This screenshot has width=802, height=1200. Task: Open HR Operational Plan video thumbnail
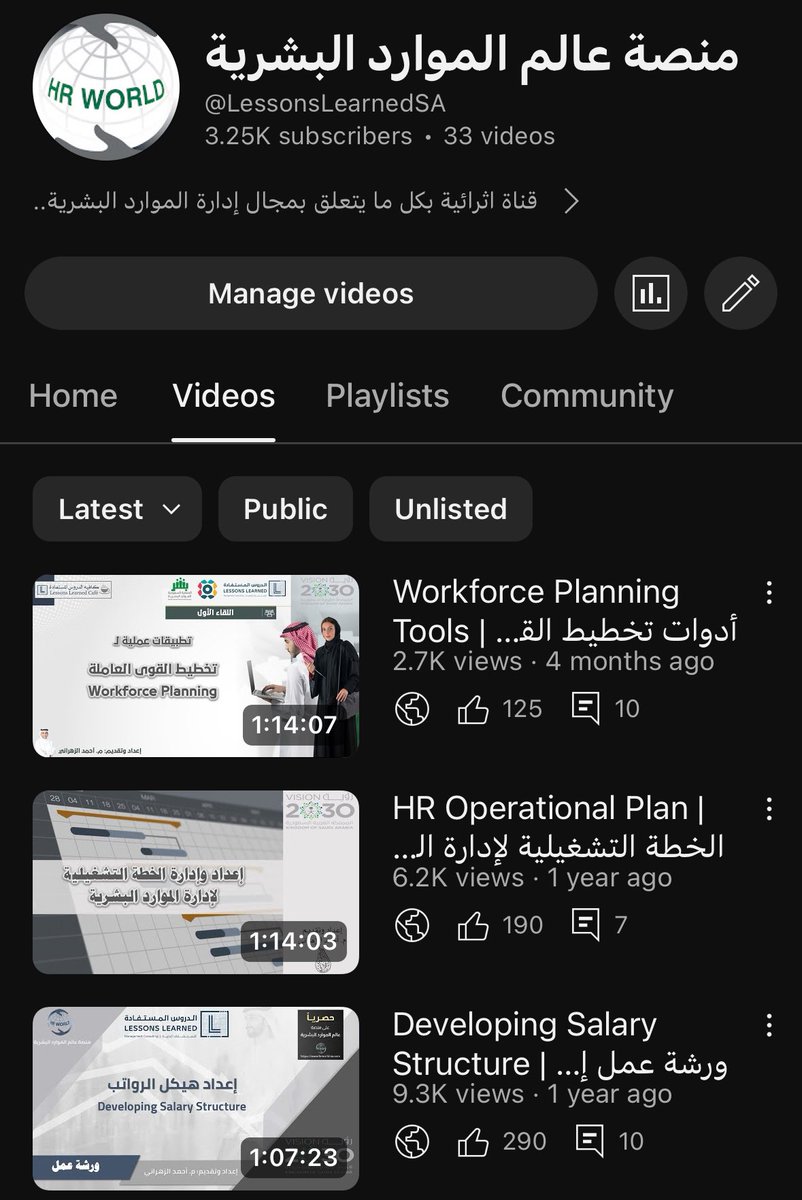pyautogui.click(x=196, y=882)
